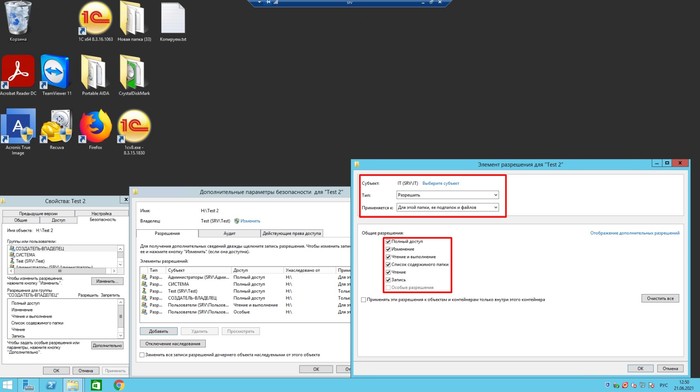Click Выберите субъект link

441,183
